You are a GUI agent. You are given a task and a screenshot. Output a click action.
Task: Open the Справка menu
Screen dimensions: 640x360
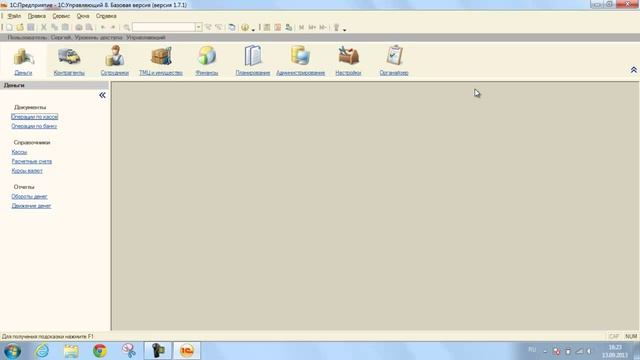[x=106, y=16]
